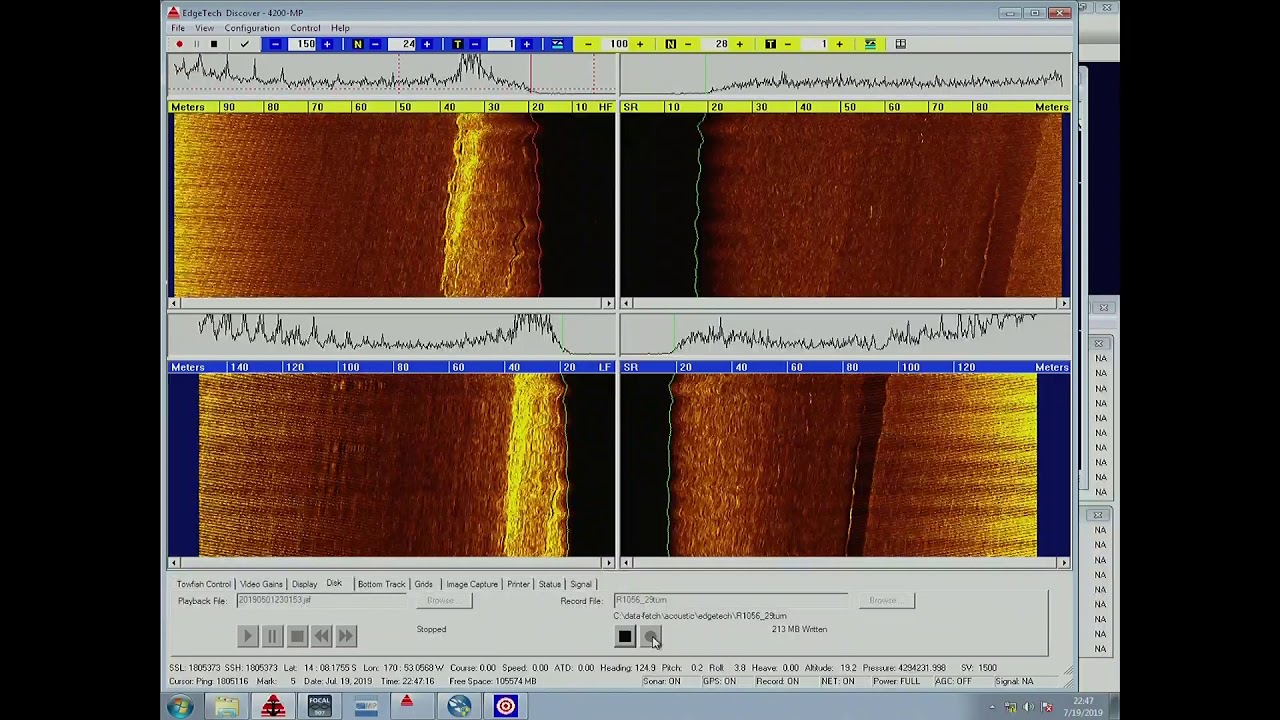Screen dimensions: 1280x720
Task: Switch to the Video Gains tab
Action: tap(261, 584)
